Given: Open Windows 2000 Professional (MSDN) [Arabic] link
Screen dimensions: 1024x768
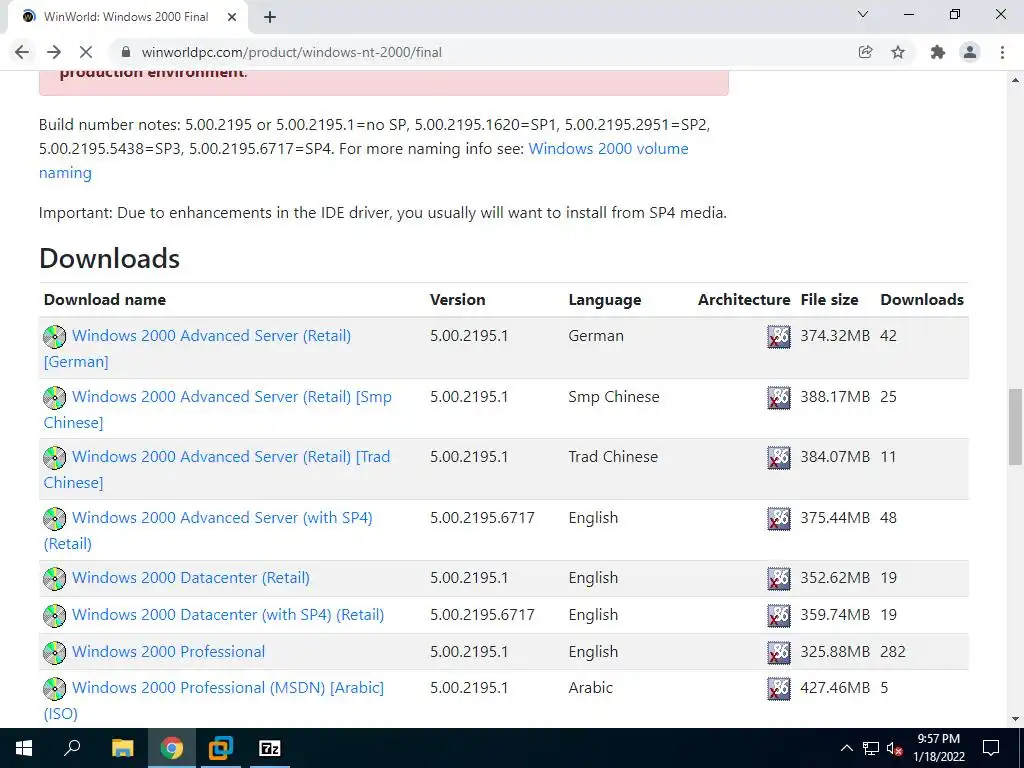Looking at the screenshot, I should 228,688.
